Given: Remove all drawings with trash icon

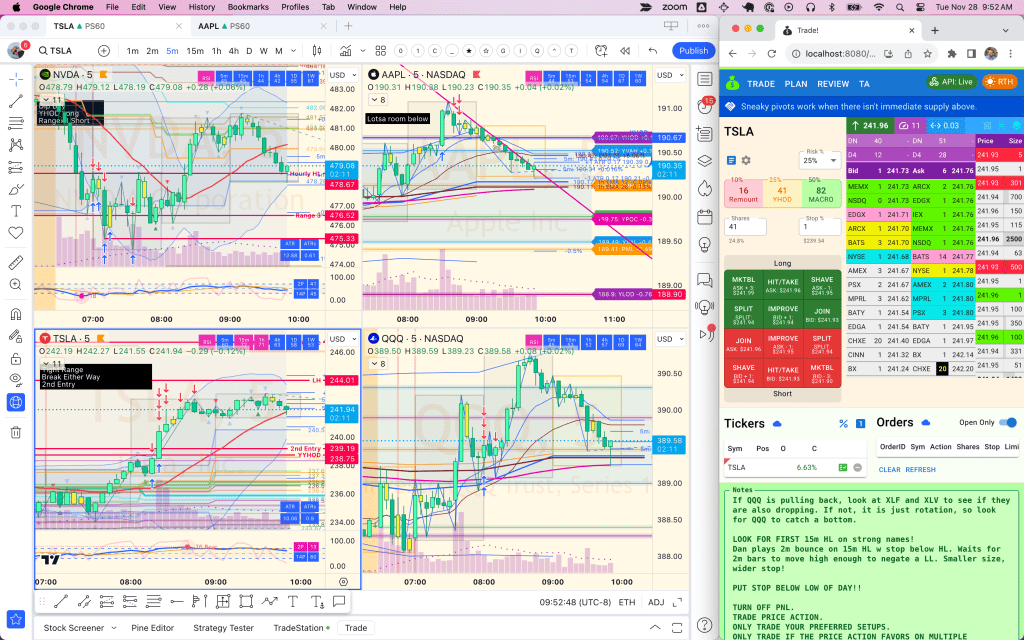Looking at the screenshot, I should (14, 431).
